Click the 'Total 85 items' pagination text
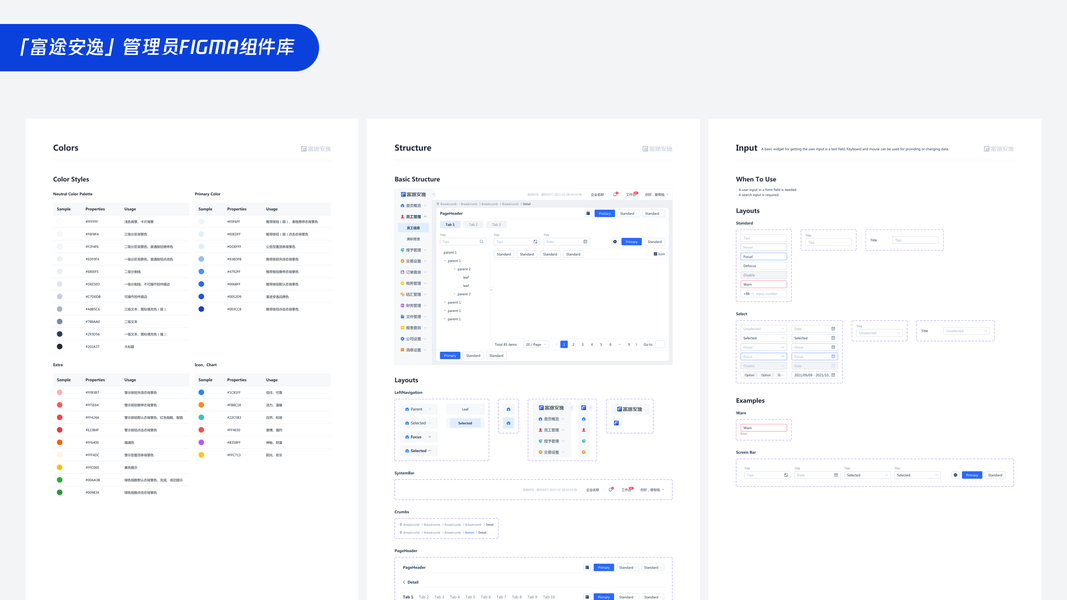The image size is (1067, 600). tap(506, 344)
